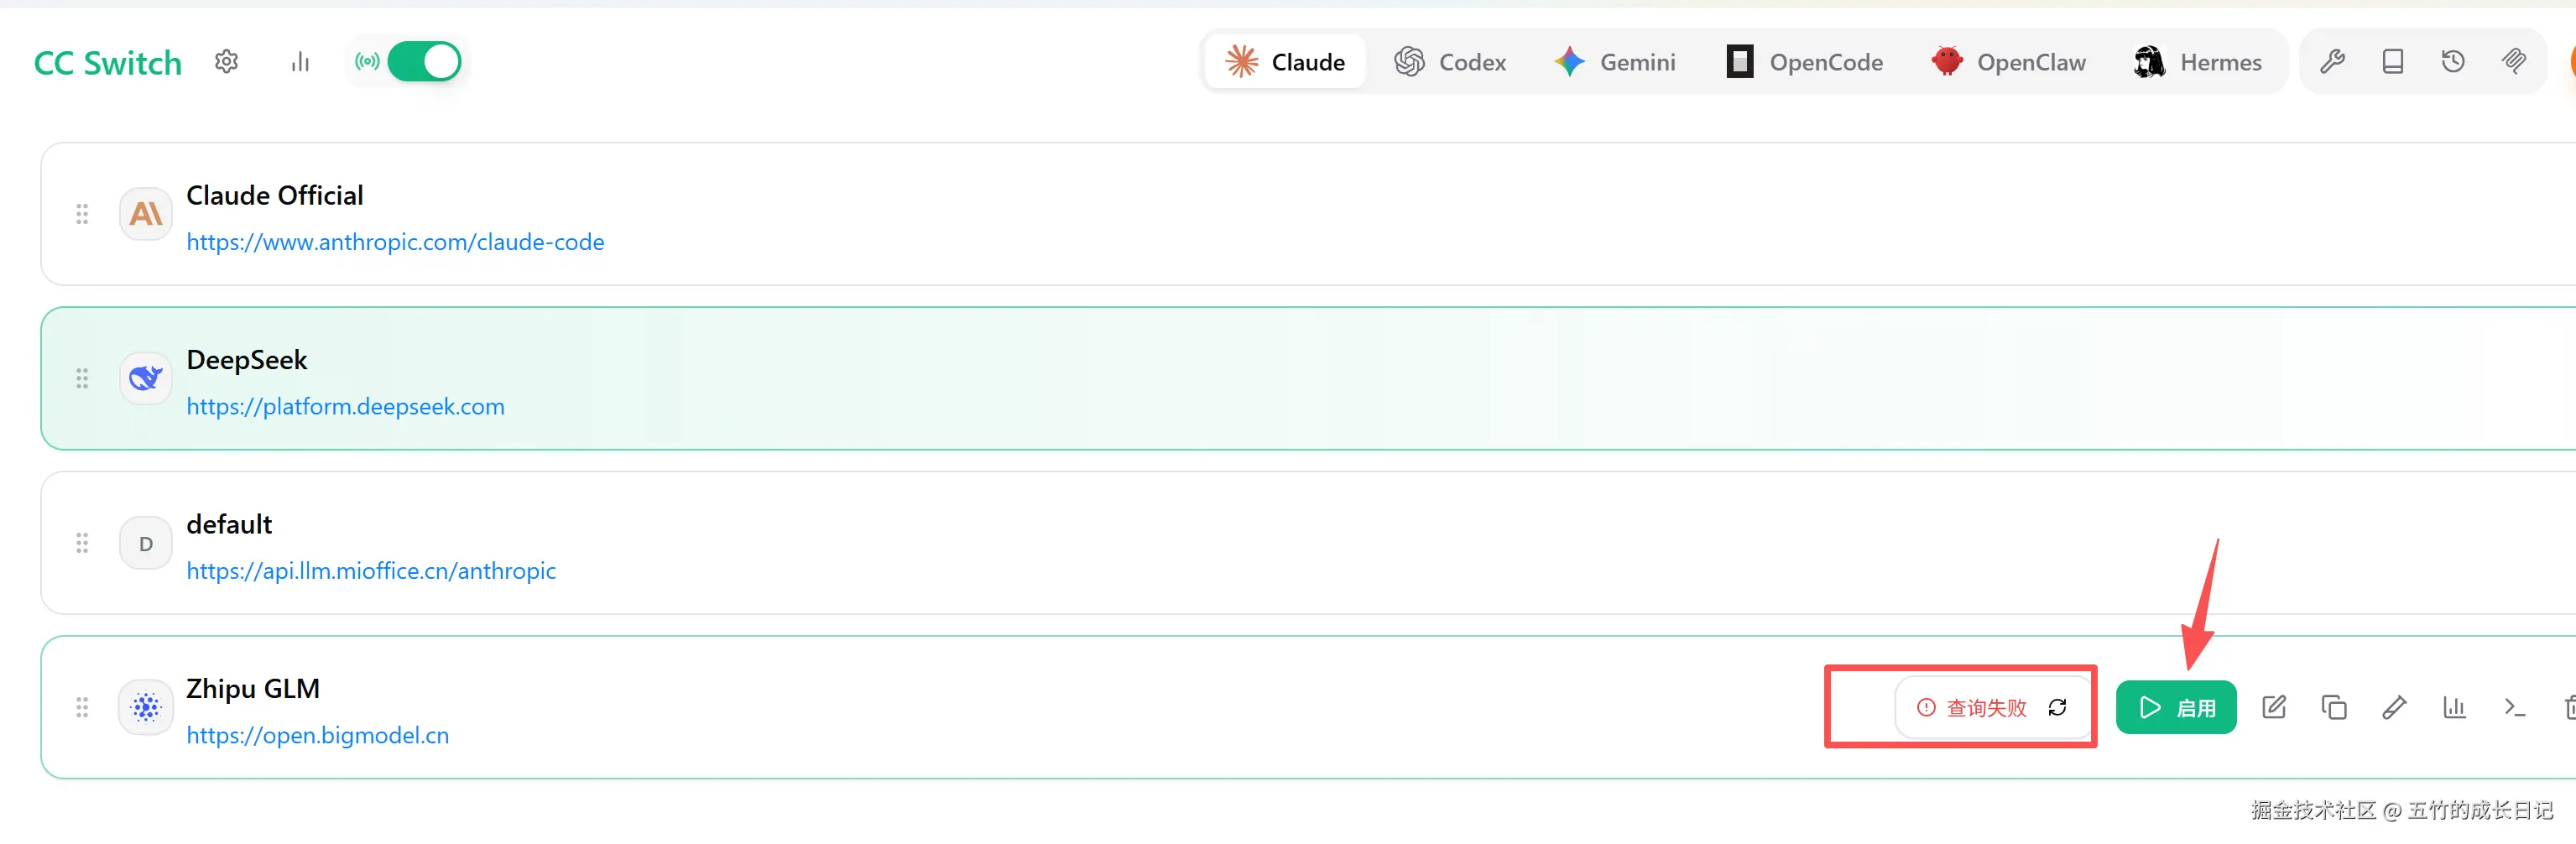Screen dimensions: 2576x844
Task: Switch to the Gemini tab
Action: [x=1614, y=62]
